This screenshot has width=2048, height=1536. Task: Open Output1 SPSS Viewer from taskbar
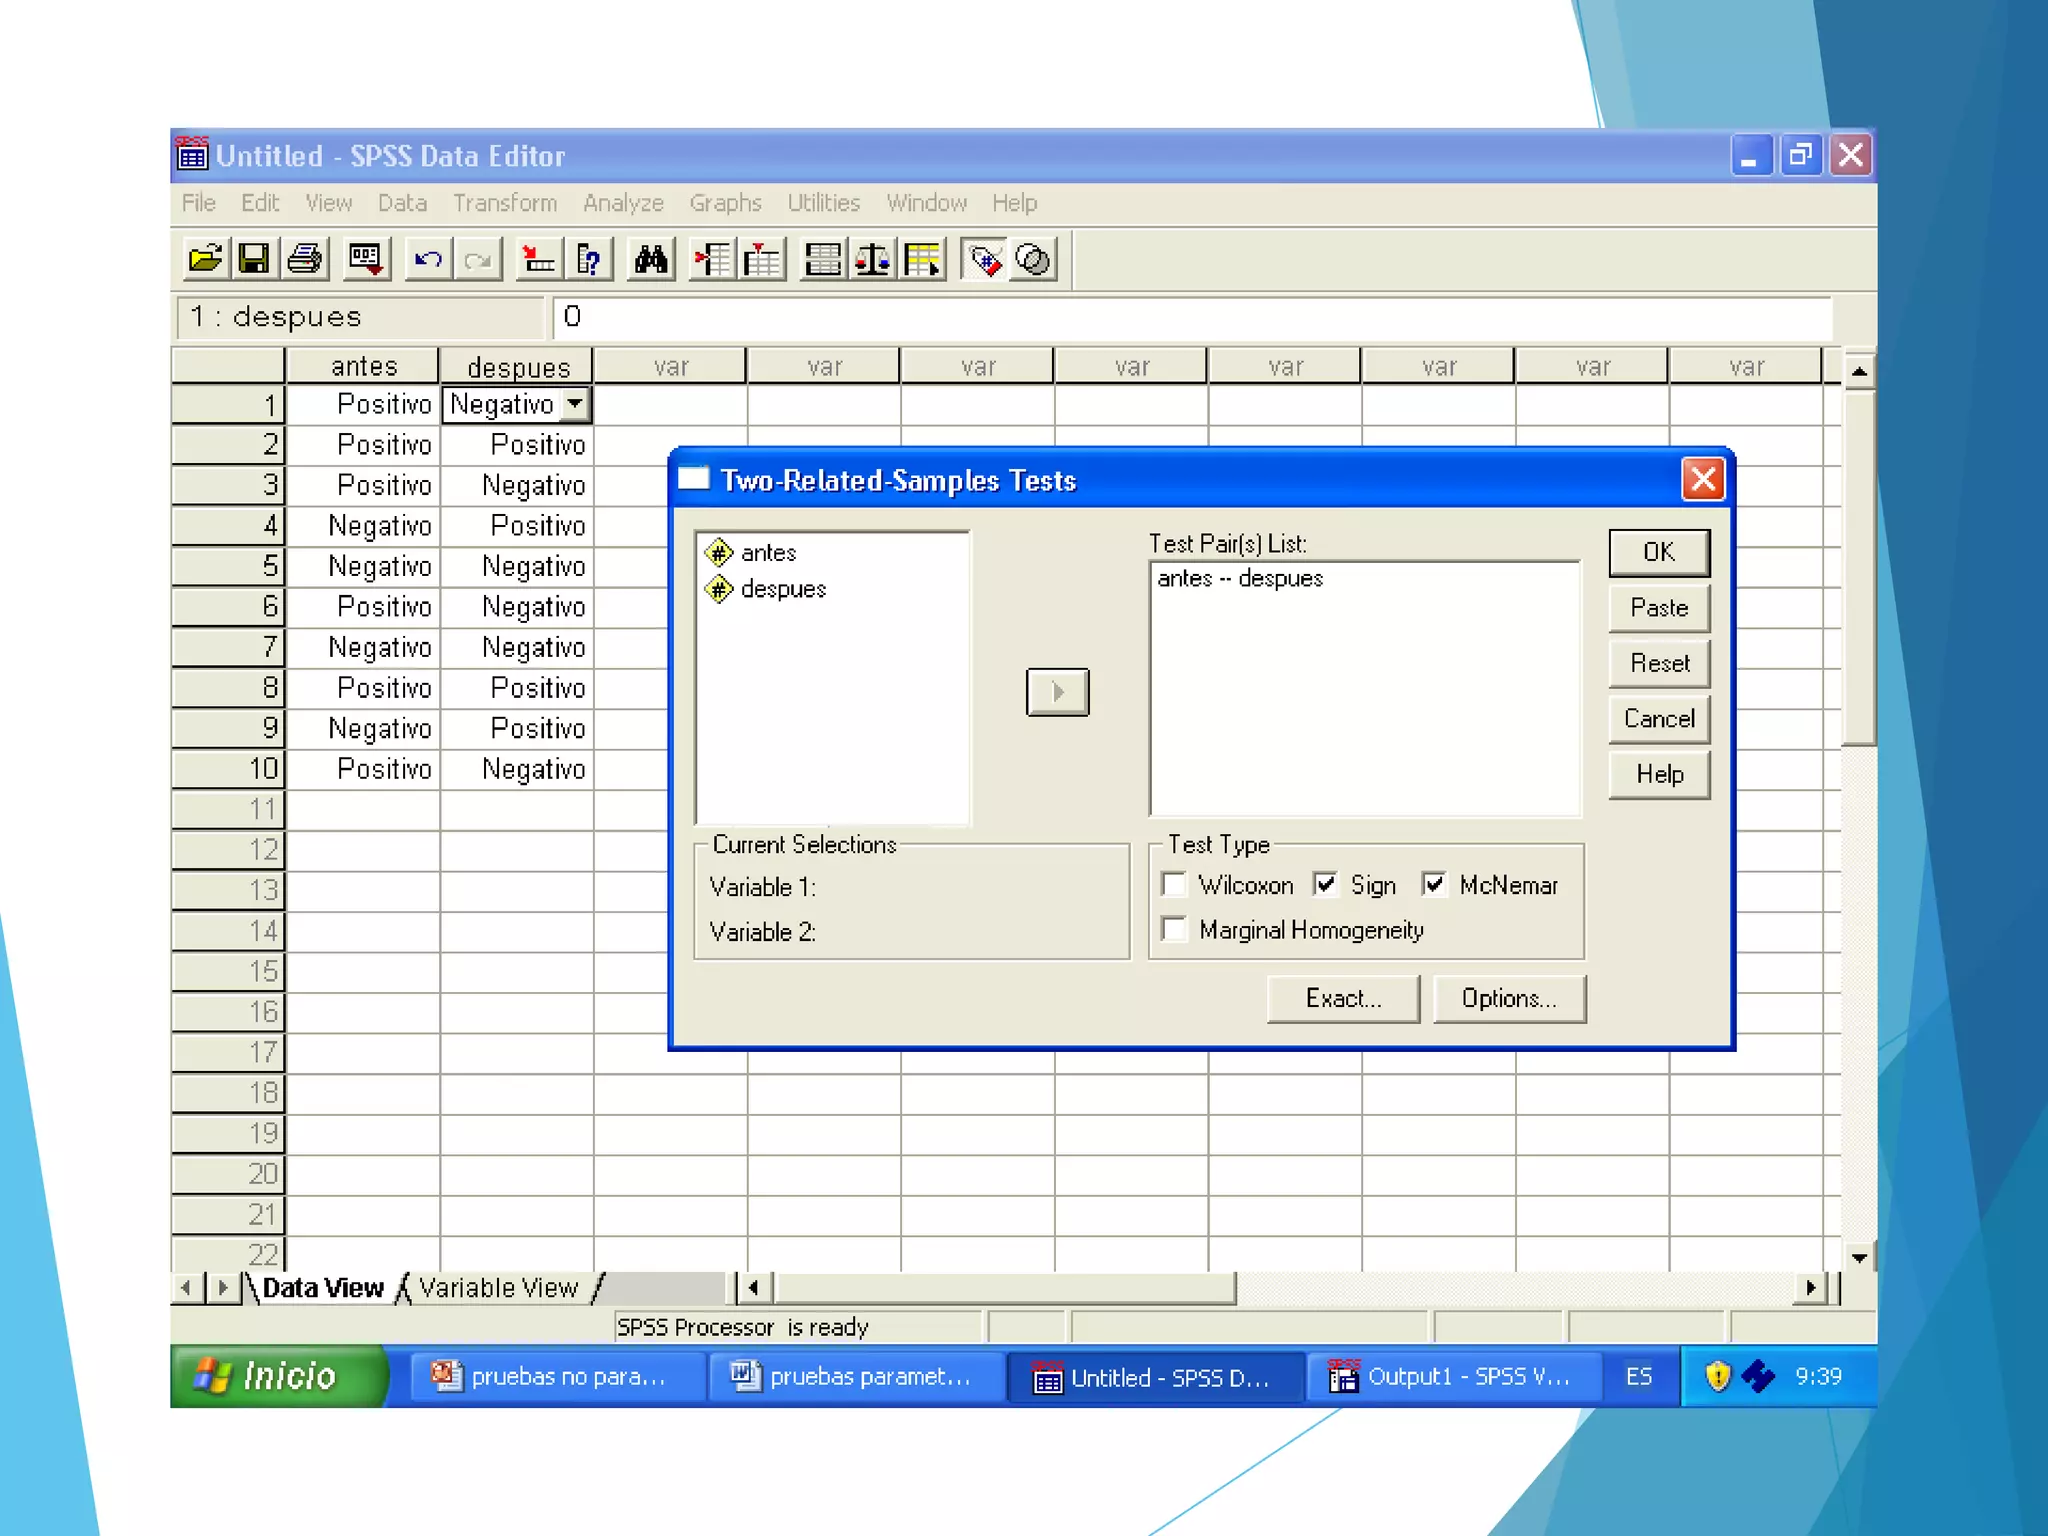pyautogui.click(x=1451, y=1377)
